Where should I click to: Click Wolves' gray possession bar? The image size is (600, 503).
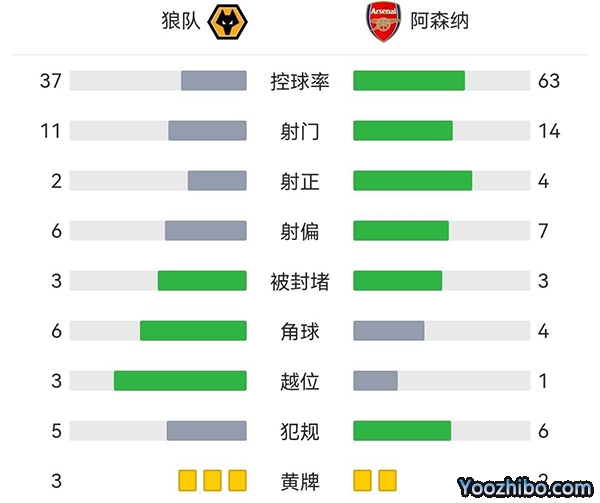(x=213, y=81)
